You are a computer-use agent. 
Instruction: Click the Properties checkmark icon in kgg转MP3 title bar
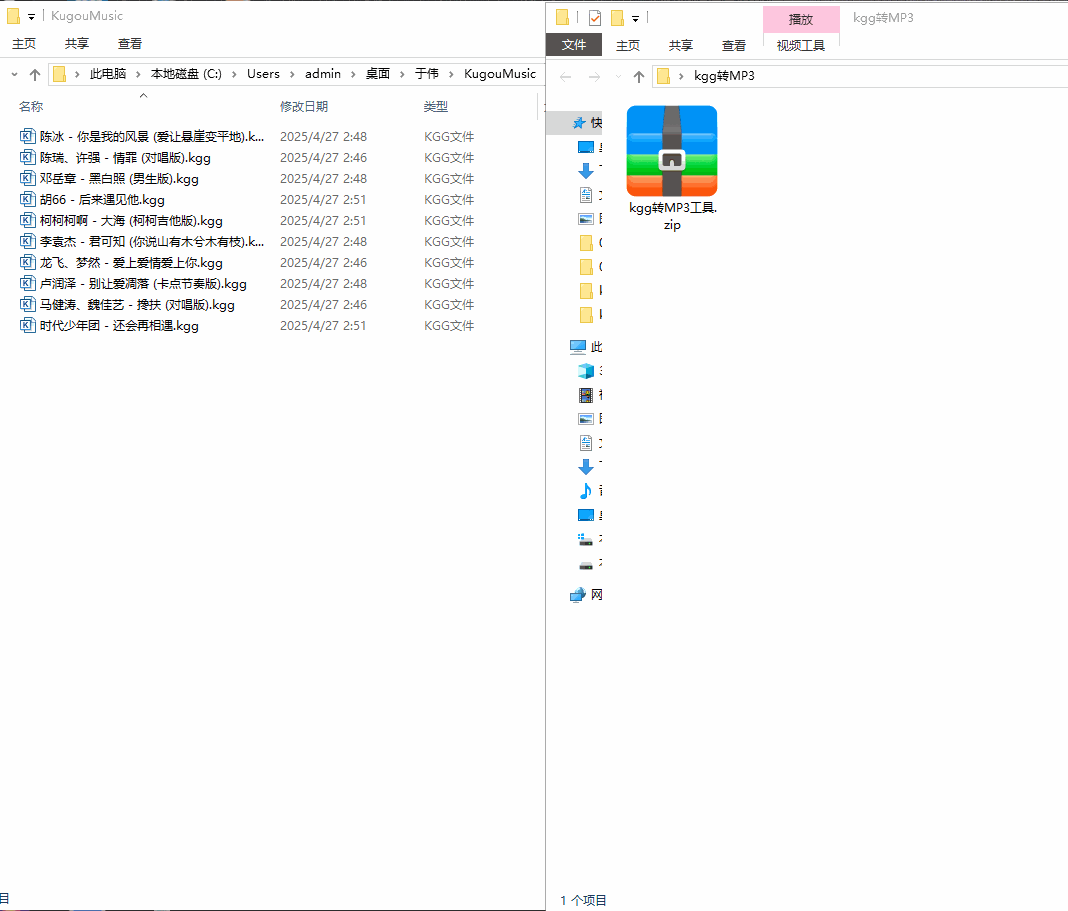click(595, 18)
